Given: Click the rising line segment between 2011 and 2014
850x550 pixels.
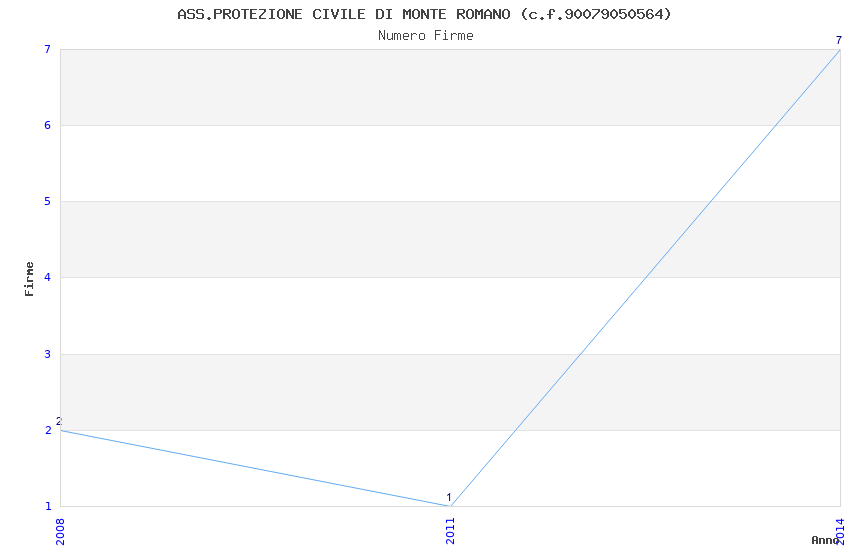Looking at the screenshot, I should point(645,278).
